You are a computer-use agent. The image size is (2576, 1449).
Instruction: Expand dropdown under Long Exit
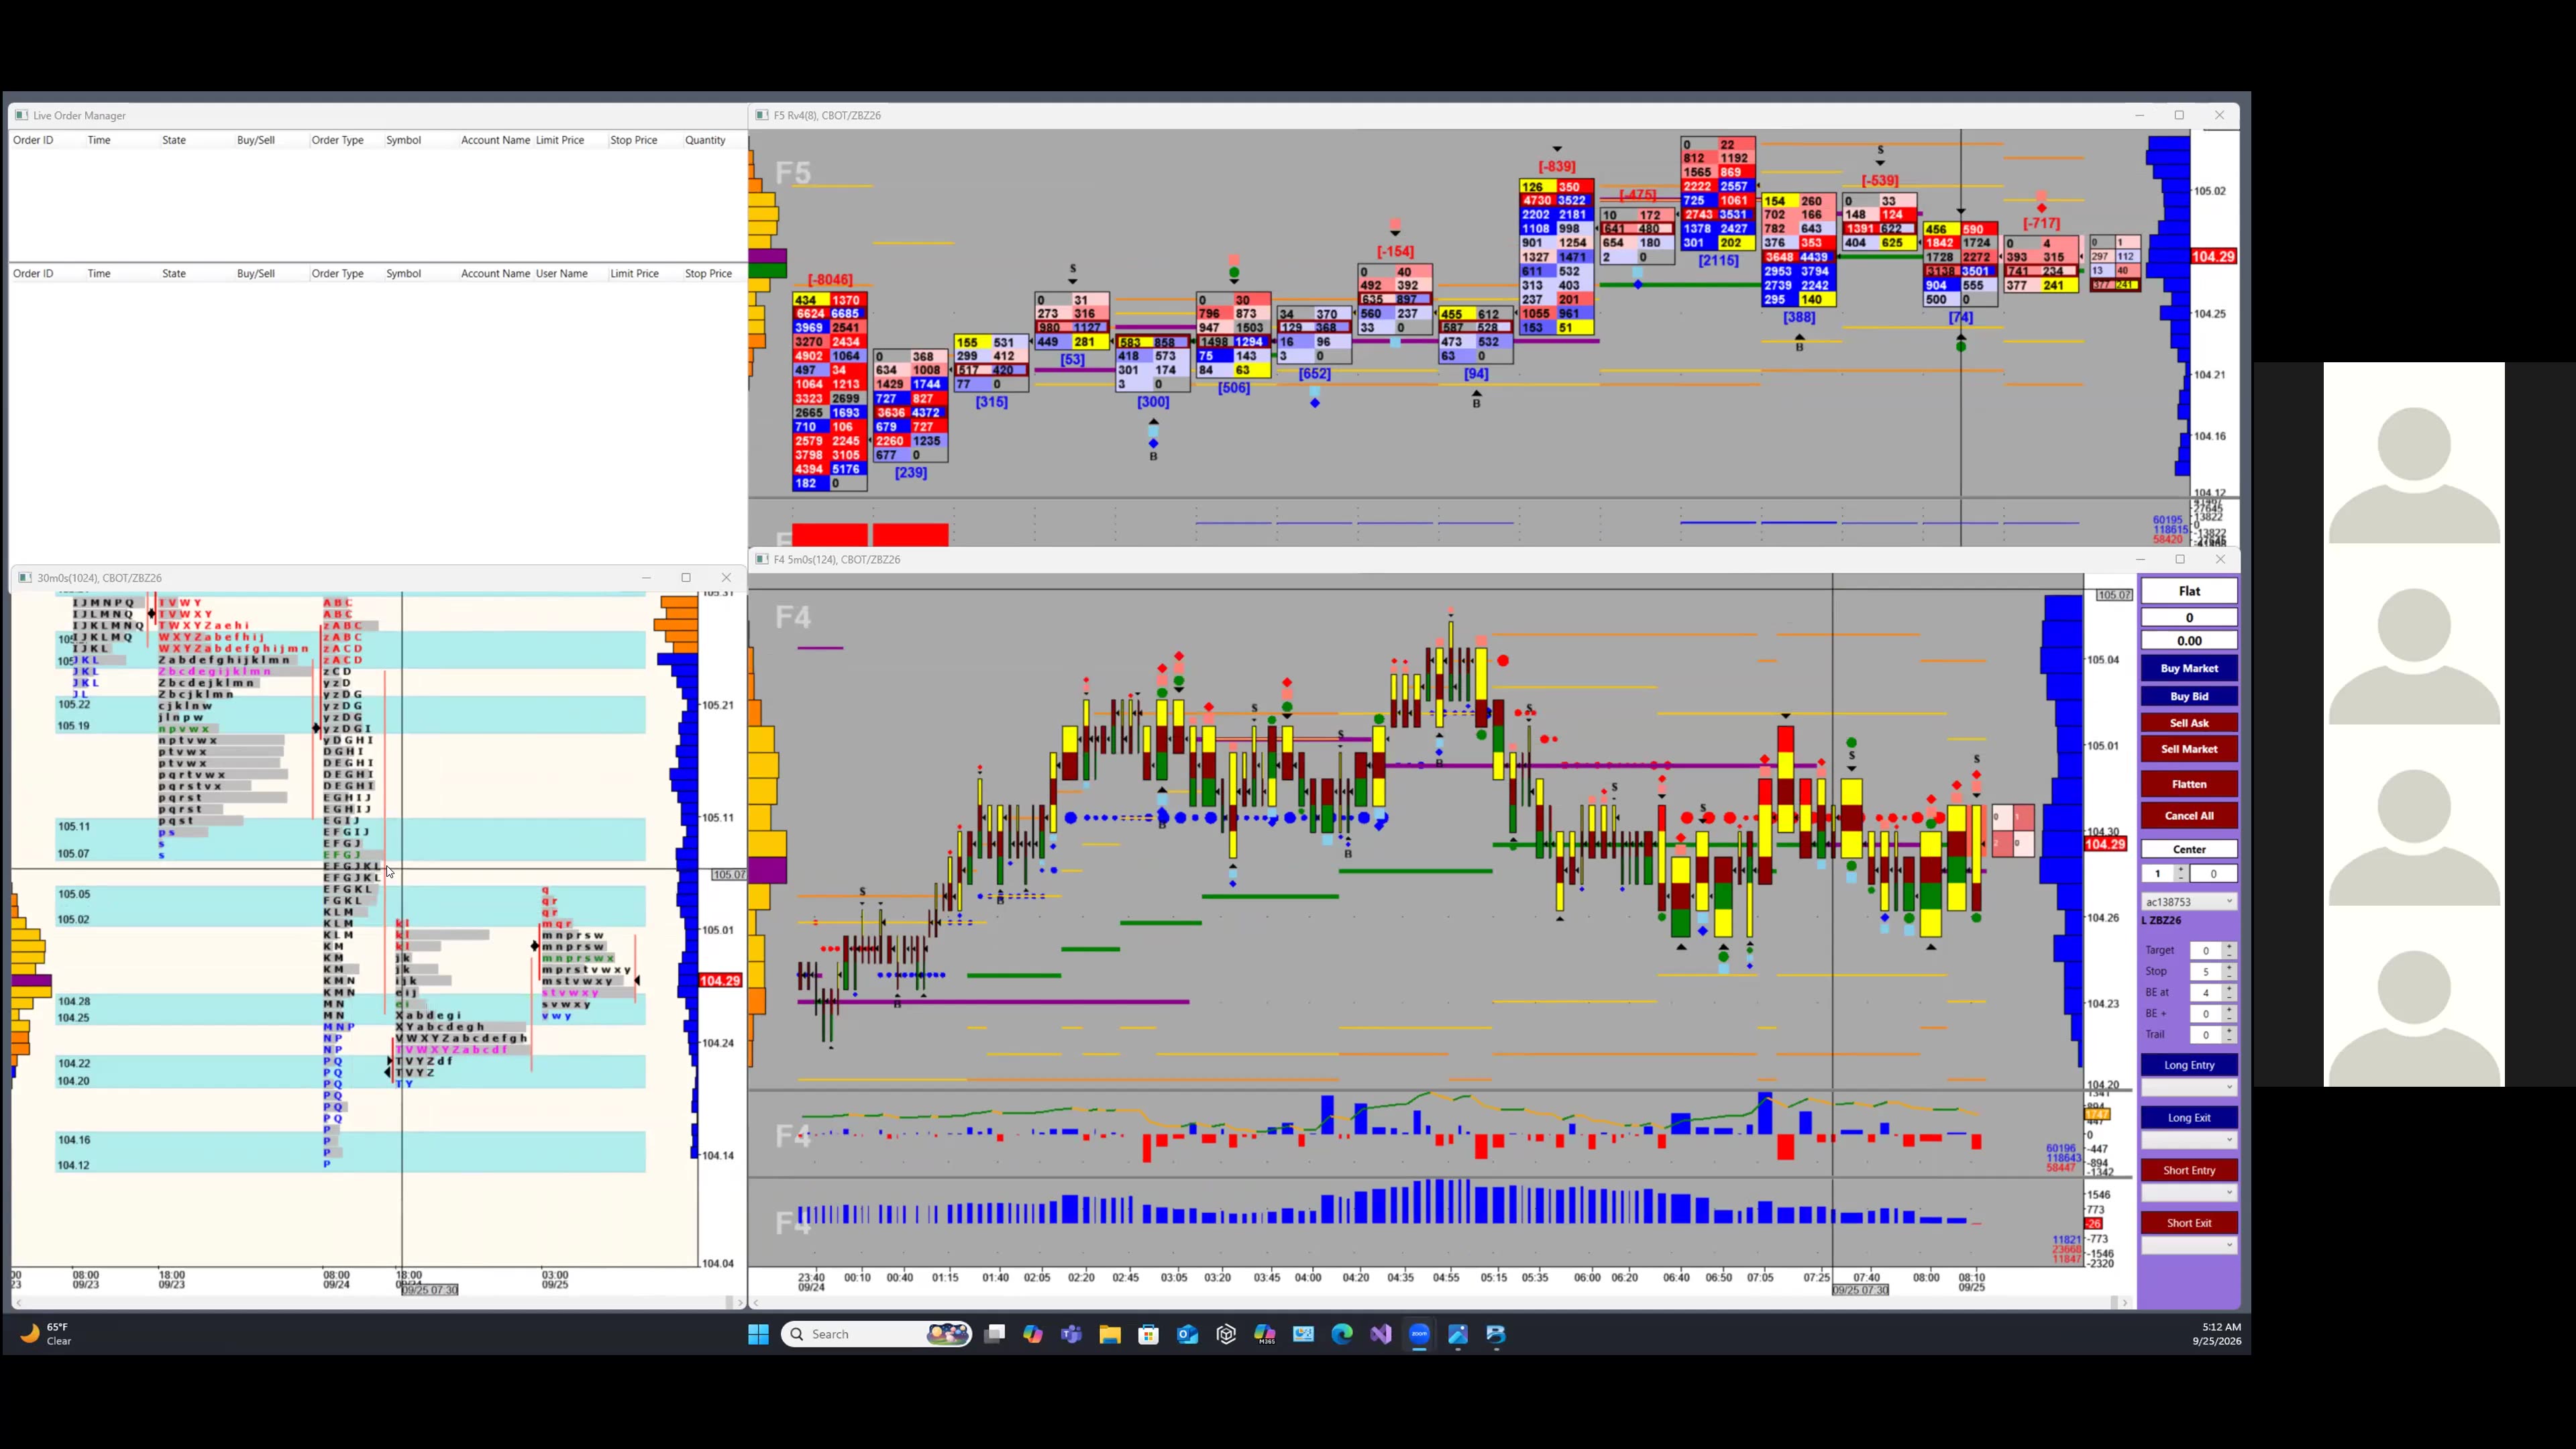pyautogui.click(x=2189, y=1140)
